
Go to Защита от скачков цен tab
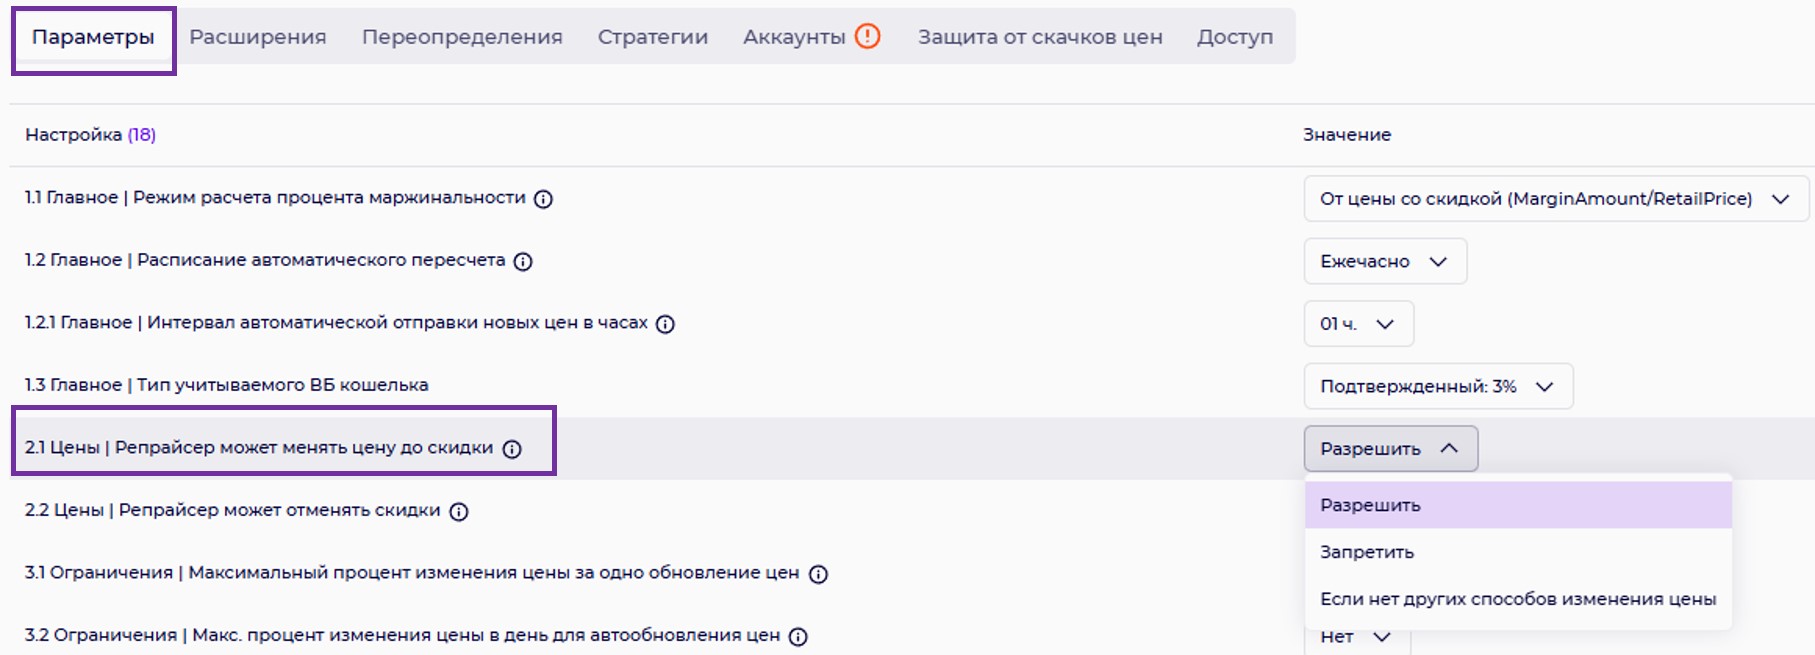pos(1040,37)
